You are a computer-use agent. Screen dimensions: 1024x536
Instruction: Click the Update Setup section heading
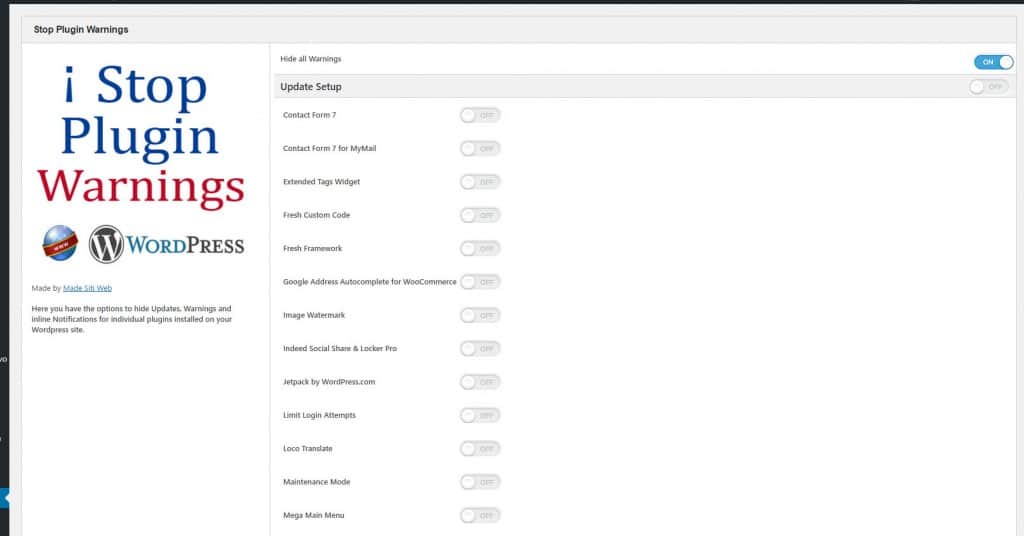coord(311,87)
